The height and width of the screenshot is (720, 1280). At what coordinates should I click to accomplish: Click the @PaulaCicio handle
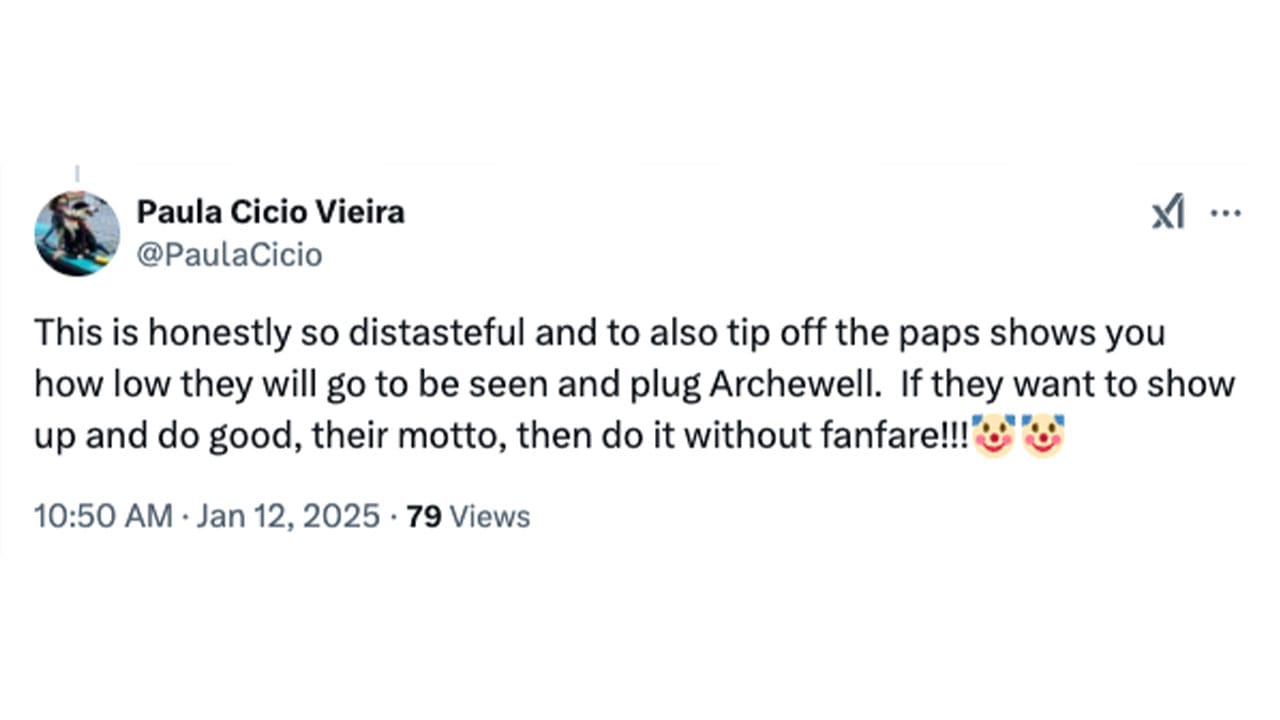[x=230, y=255]
